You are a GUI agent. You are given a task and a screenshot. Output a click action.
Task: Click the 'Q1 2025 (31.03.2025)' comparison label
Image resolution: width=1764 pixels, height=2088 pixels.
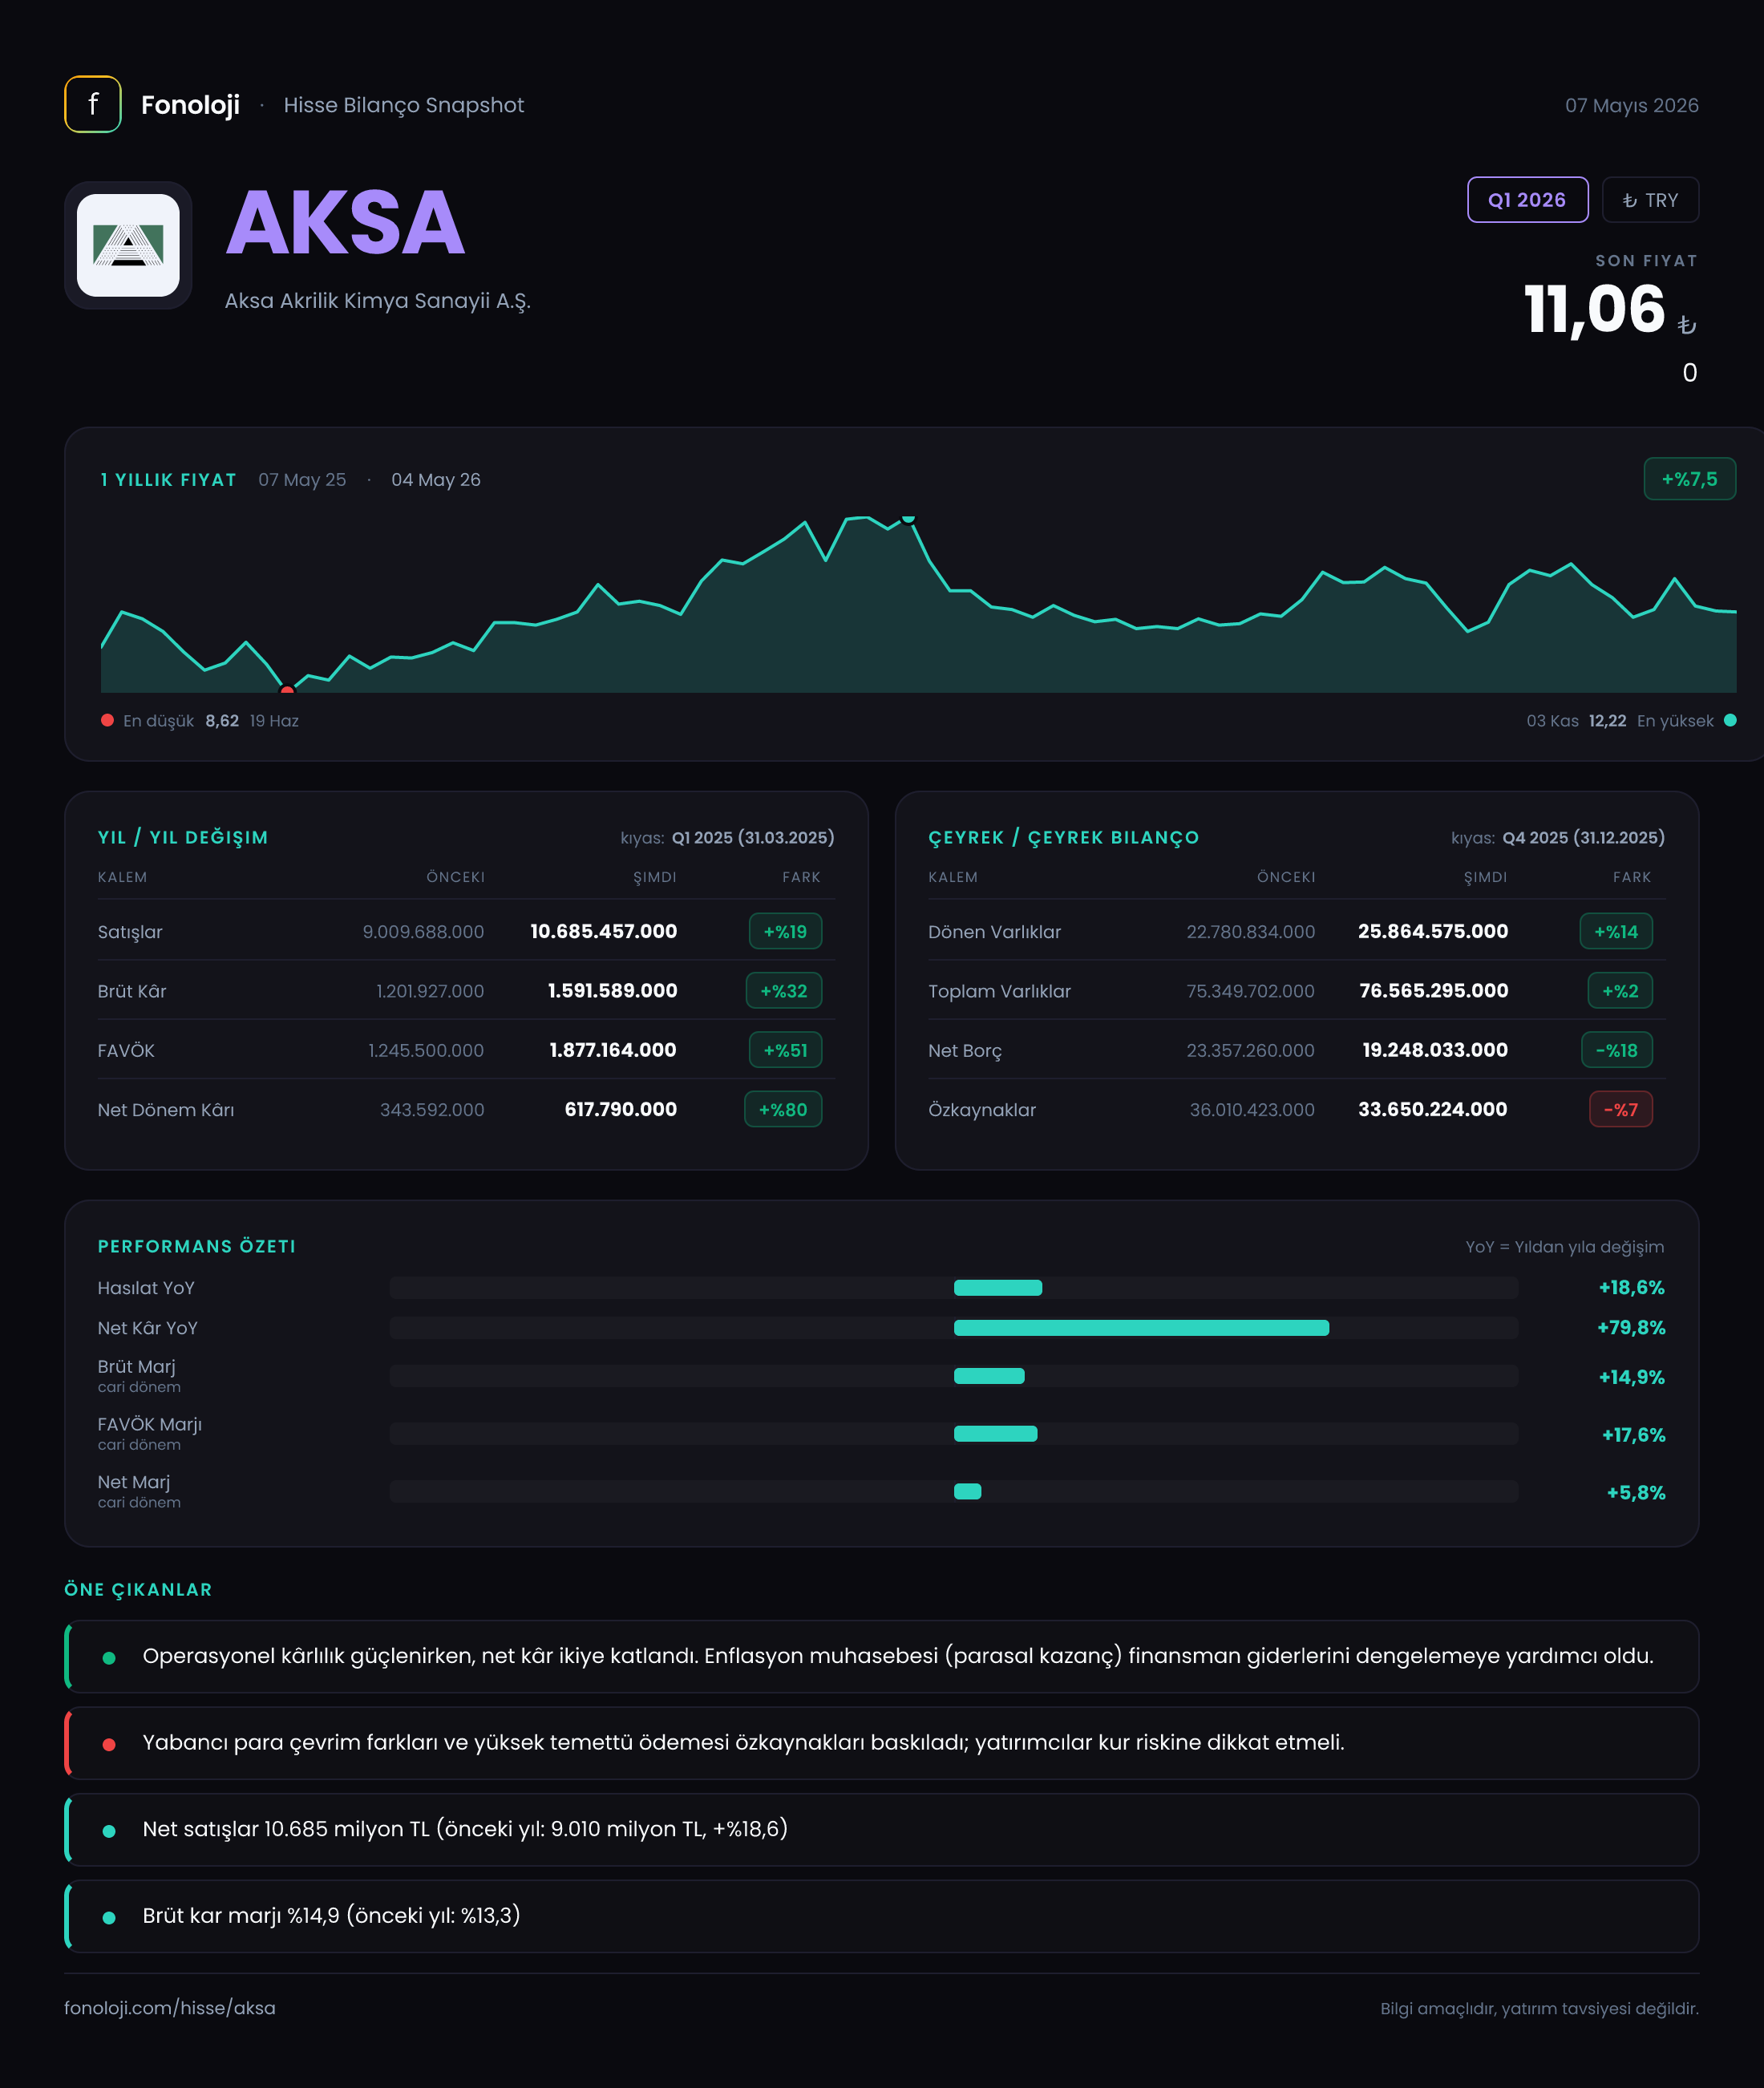click(753, 838)
